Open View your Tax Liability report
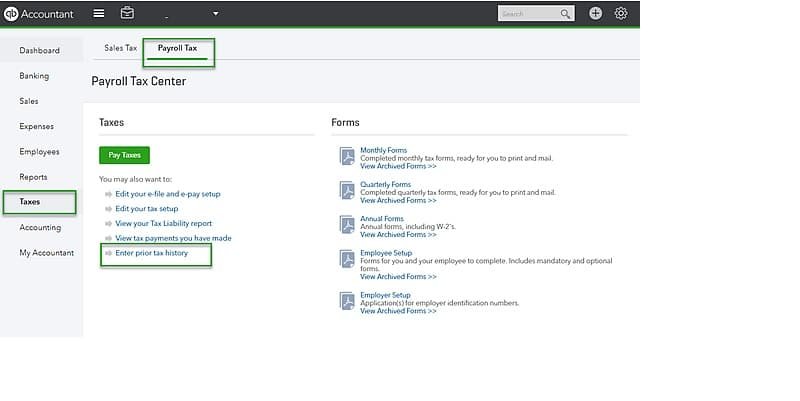The height and width of the screenshot is (401, 800). (x=163, y=223)
